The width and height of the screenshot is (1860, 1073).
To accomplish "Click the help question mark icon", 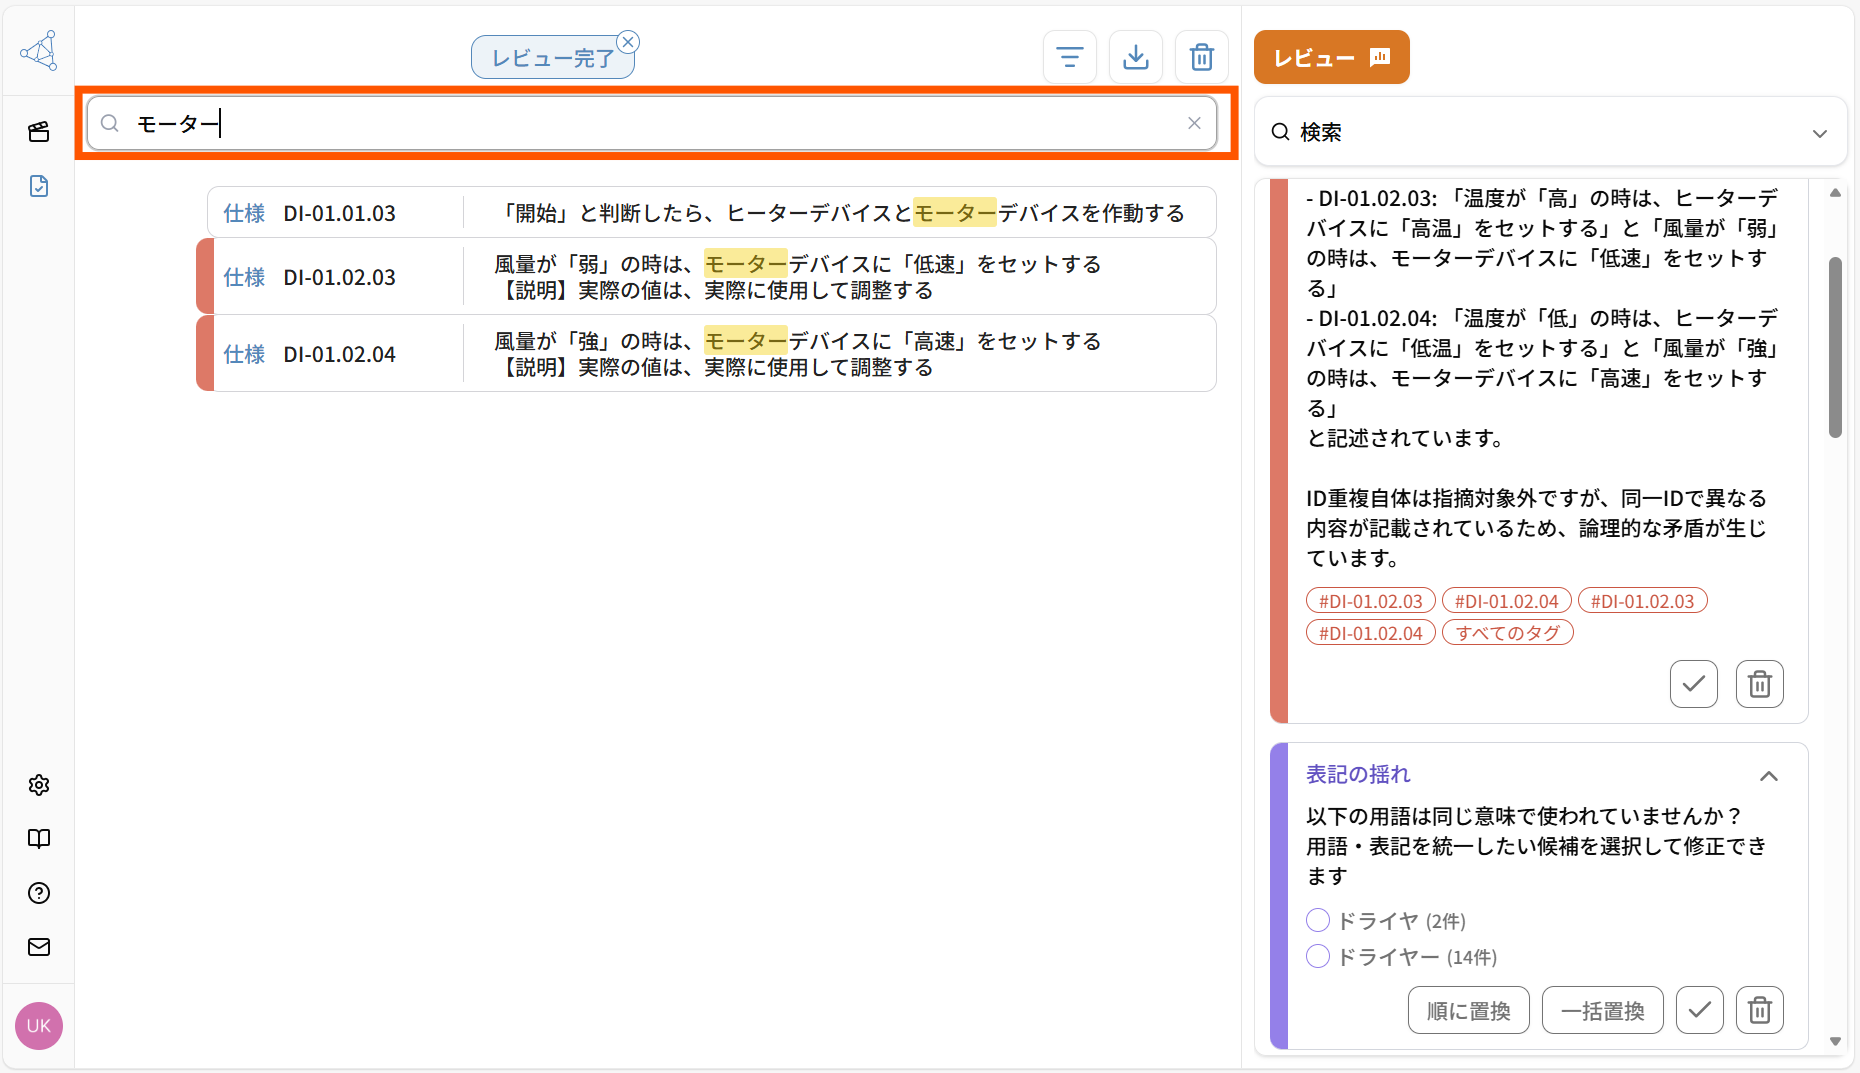I will tap(38, 893).
